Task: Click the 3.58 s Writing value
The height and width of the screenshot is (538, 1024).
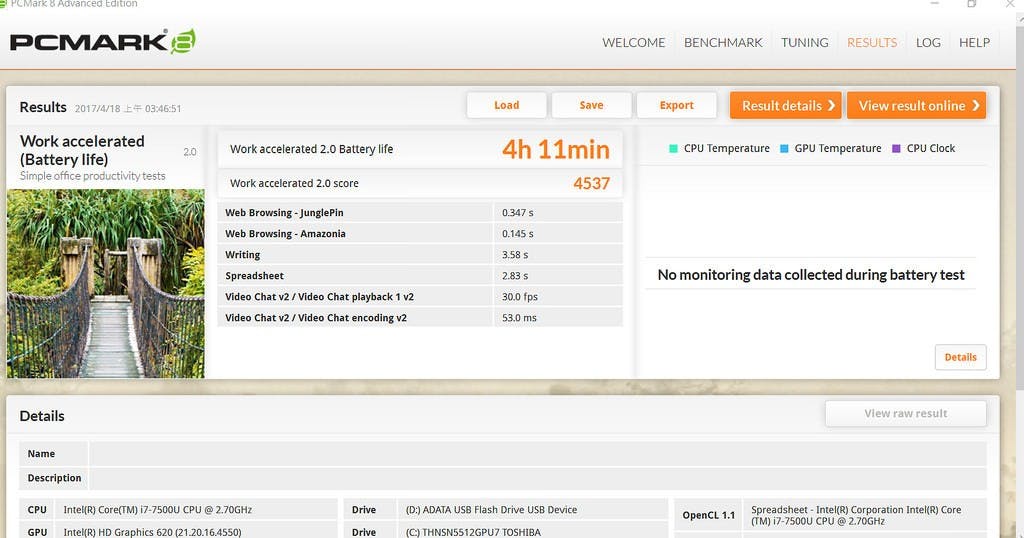Action: (x=515, y=255)
